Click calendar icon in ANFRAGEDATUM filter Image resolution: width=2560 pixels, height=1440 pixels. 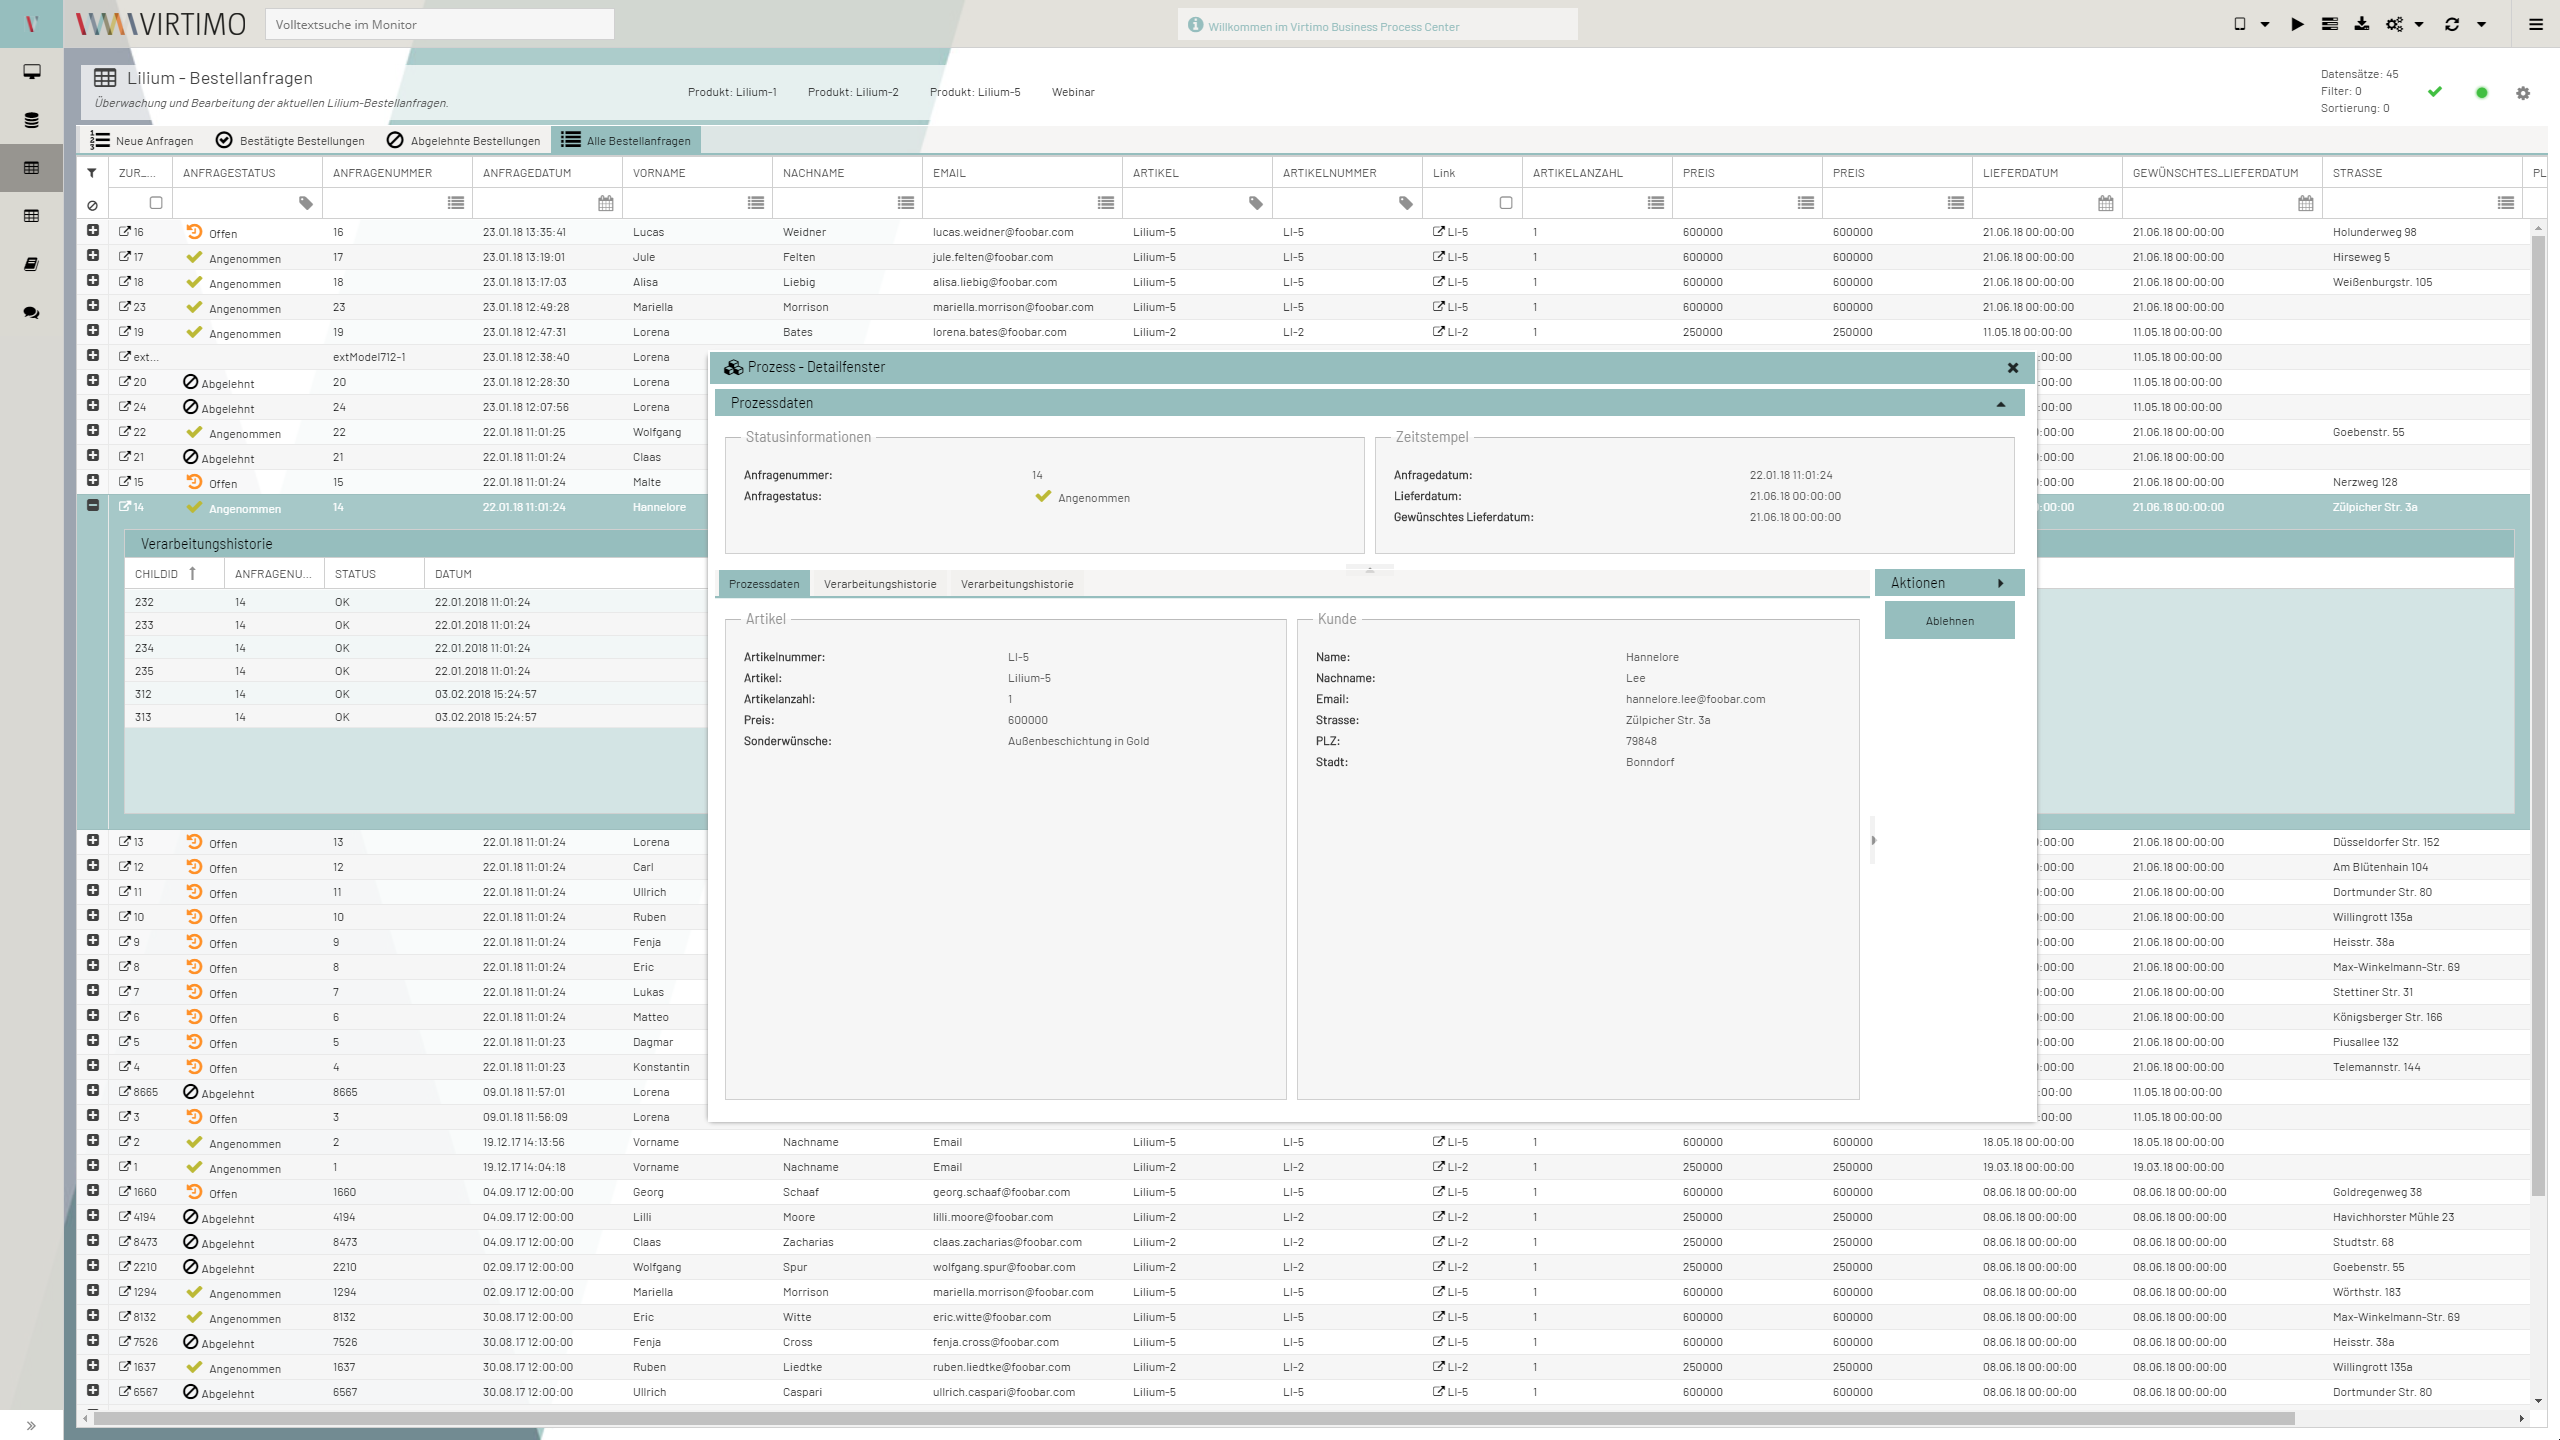tap(605, 203)
